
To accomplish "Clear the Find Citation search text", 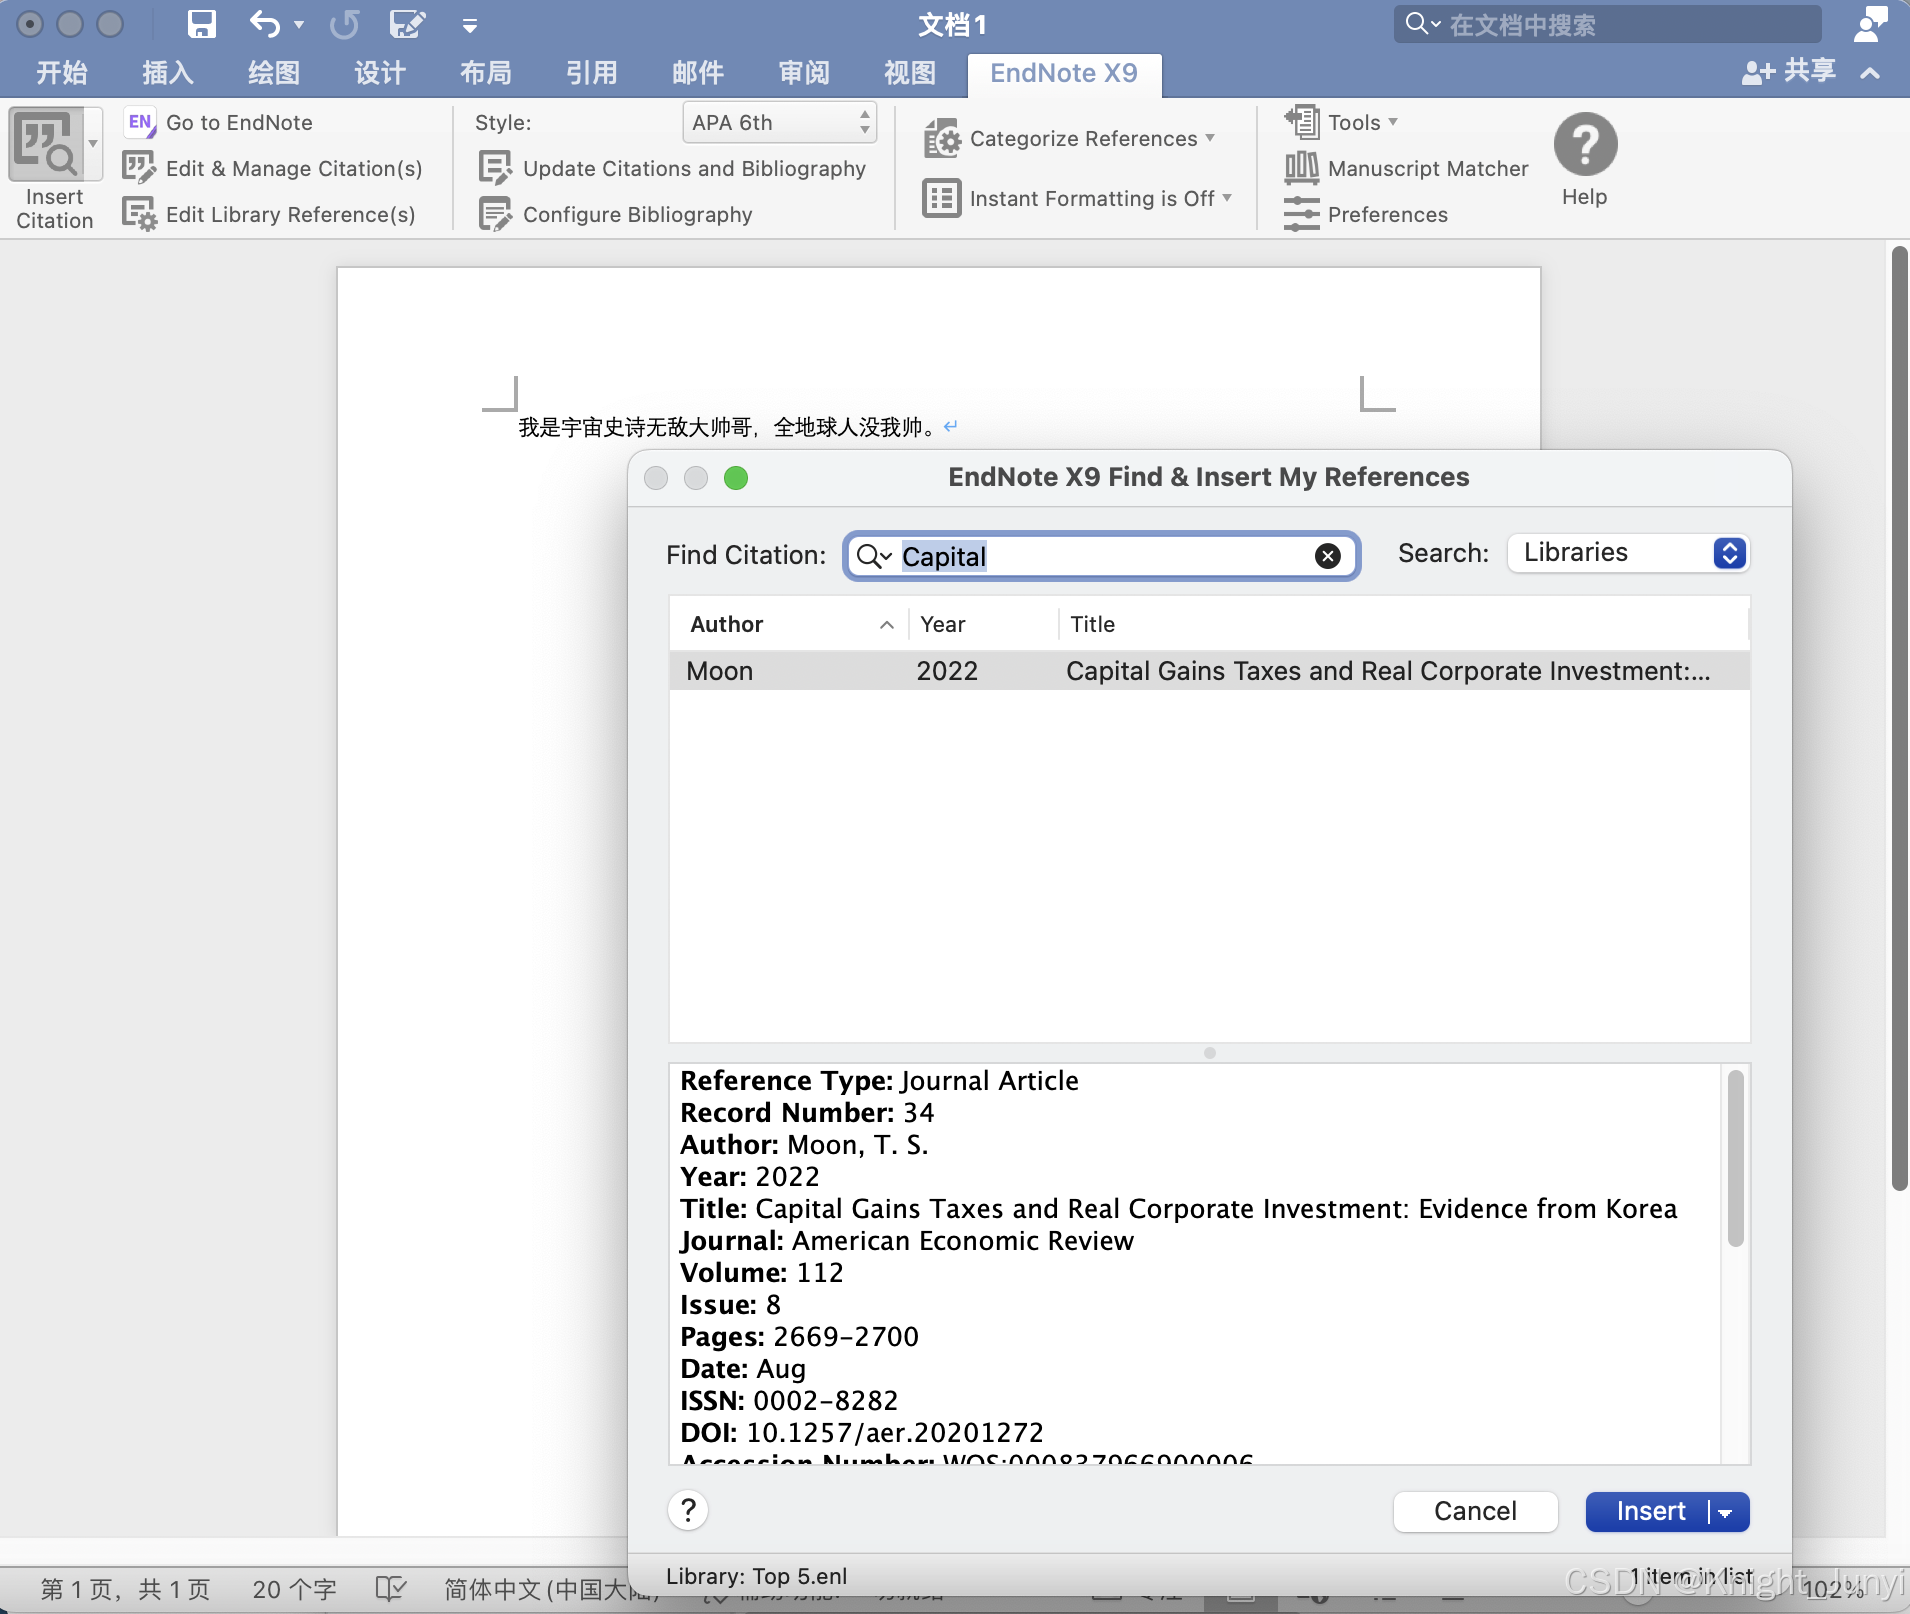I will (1328, 556).
